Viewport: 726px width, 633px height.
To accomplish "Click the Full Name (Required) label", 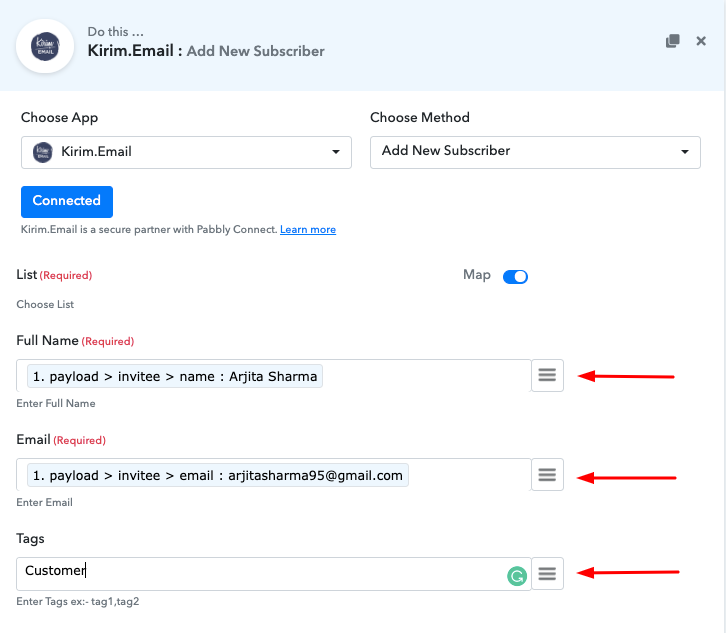I will (x=75, y=341).
